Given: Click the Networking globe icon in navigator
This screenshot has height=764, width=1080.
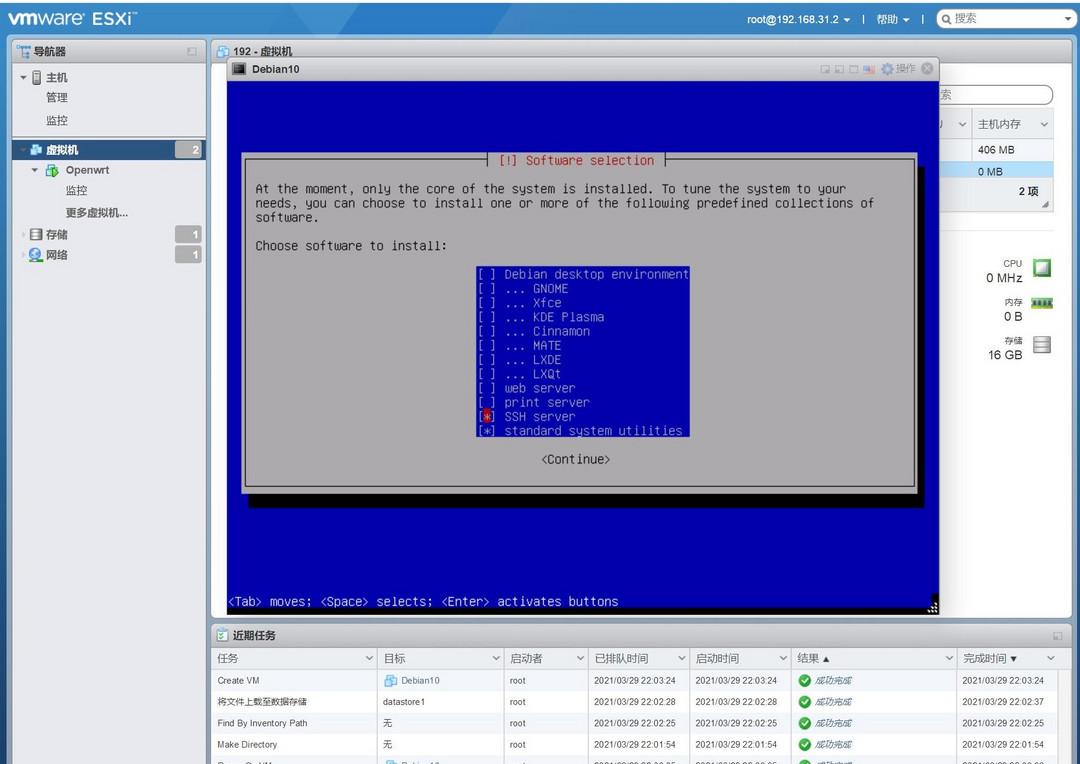Looking at the screenshot, I should [x=36, y=255].
